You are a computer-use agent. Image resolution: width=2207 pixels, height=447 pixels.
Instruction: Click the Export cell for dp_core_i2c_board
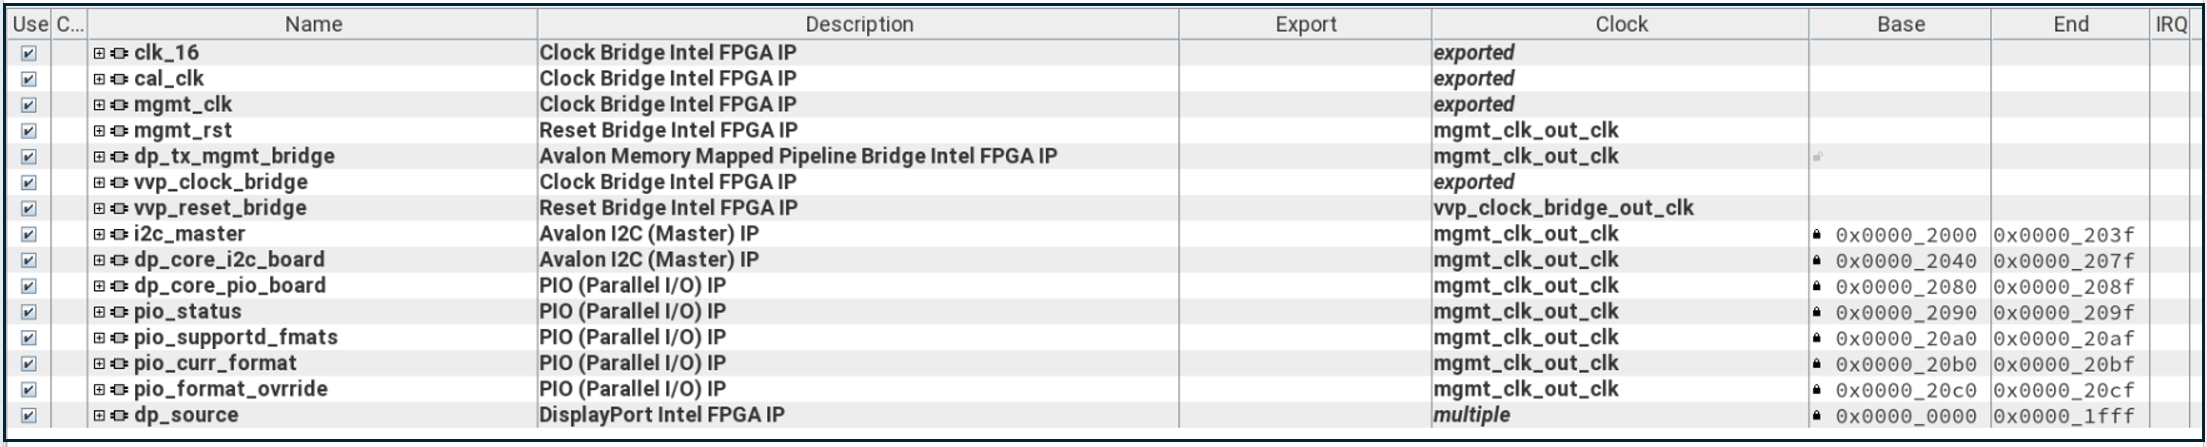pyautogui.click(x=1305, y=260)
